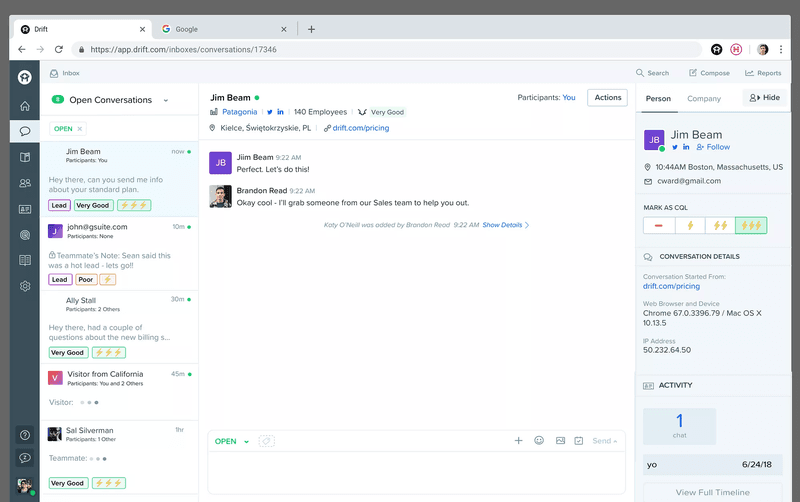800x502 pixels.
Task: Click the plus icon in reply toolbar
Action: pos(518,440)
